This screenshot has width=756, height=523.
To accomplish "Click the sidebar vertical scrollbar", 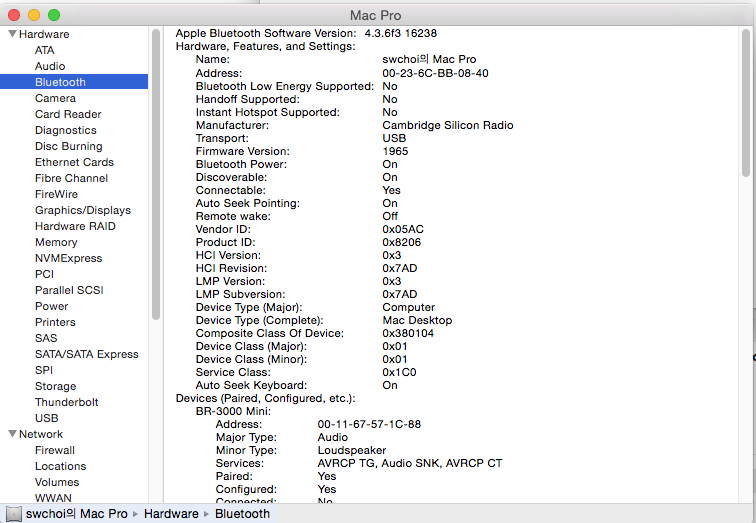I will tap(156, 174).
